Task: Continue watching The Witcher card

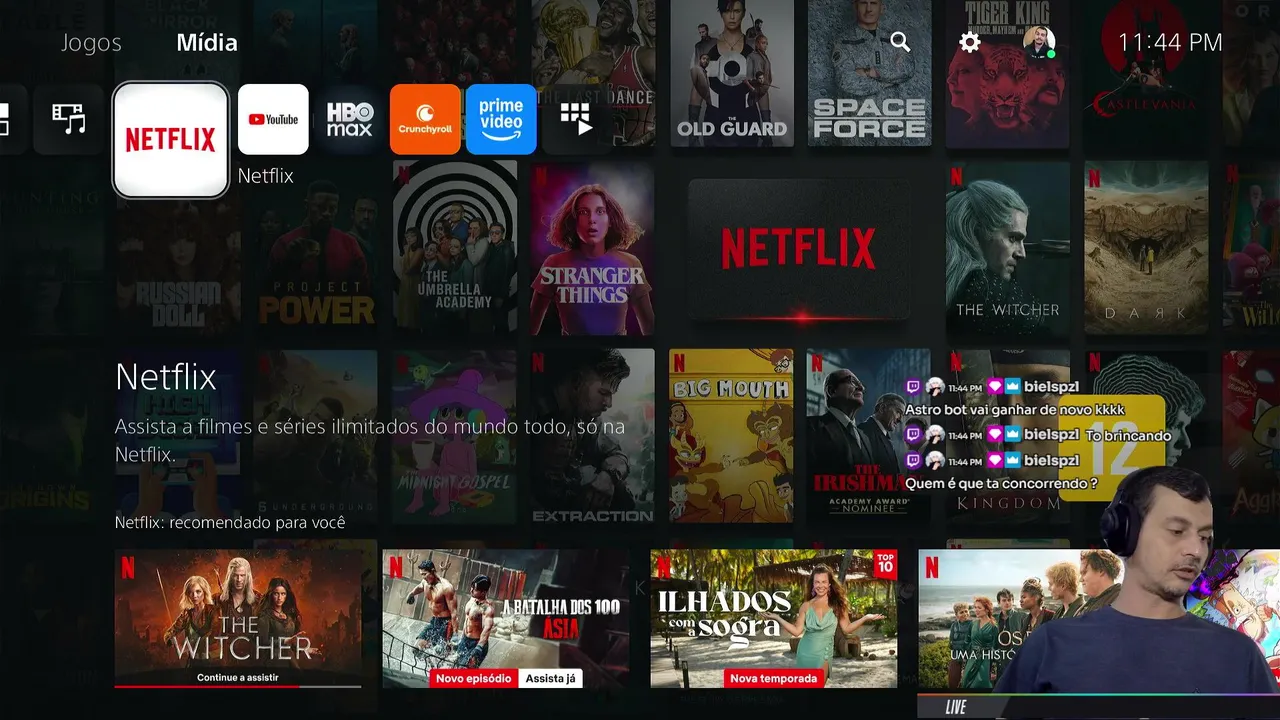Action: 238,618
